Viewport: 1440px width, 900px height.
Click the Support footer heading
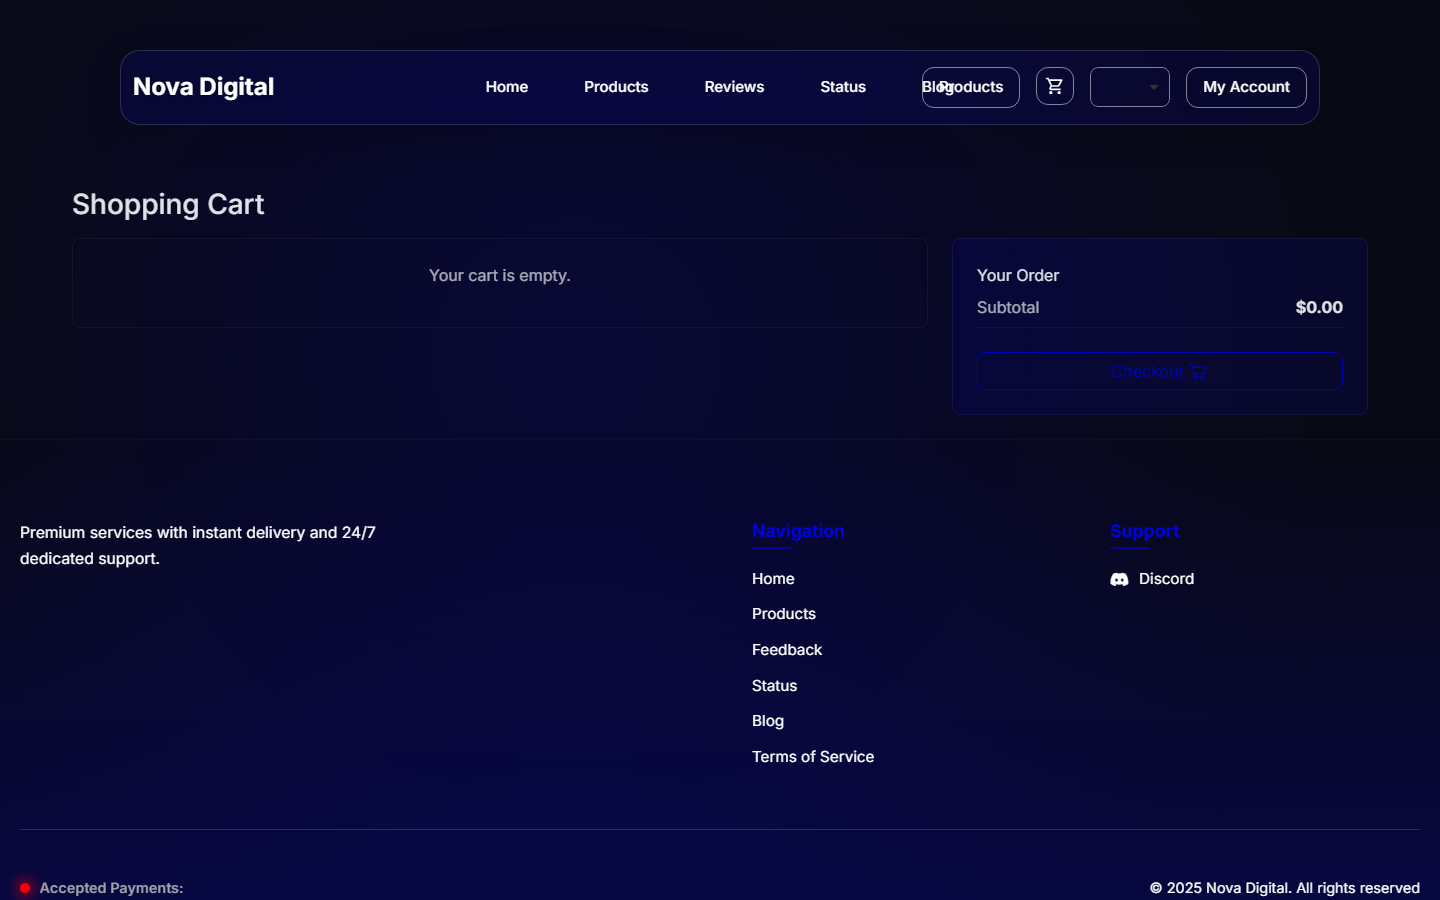point(1145,531)
